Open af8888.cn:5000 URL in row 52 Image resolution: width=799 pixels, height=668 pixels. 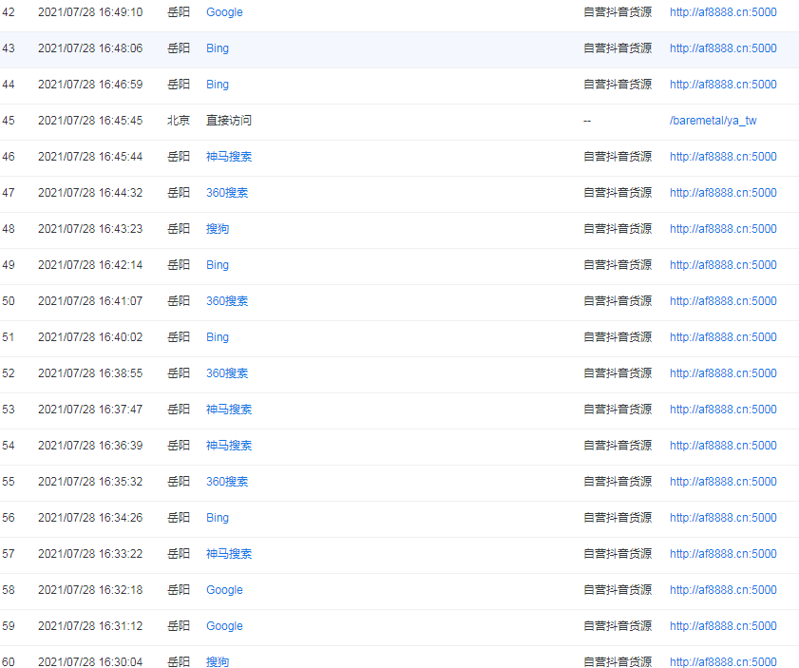click(x=723, y=373)
